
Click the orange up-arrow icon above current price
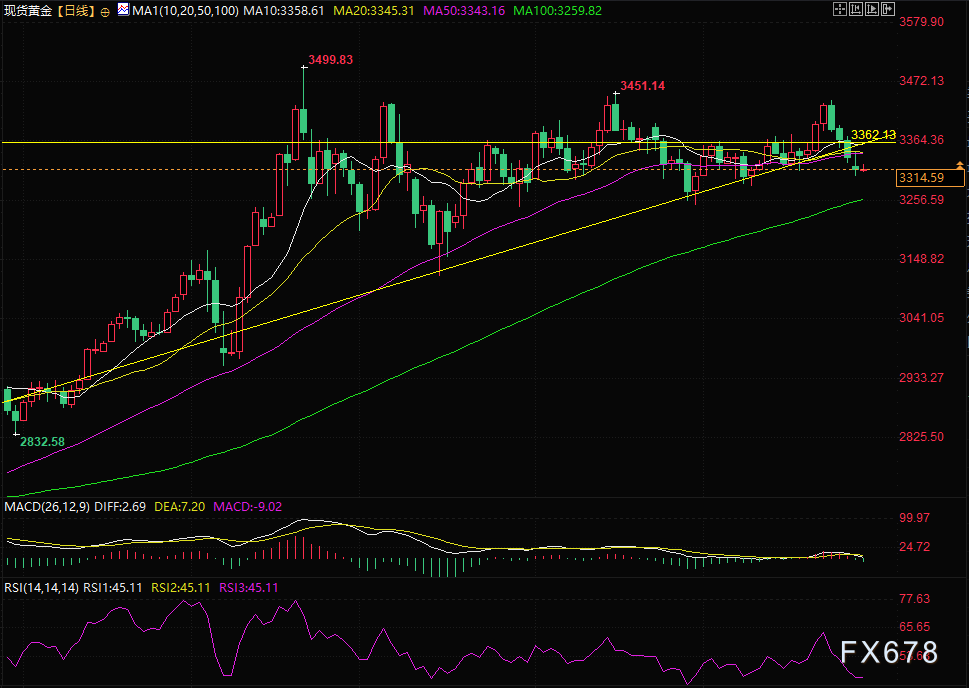tap(959, 163)
